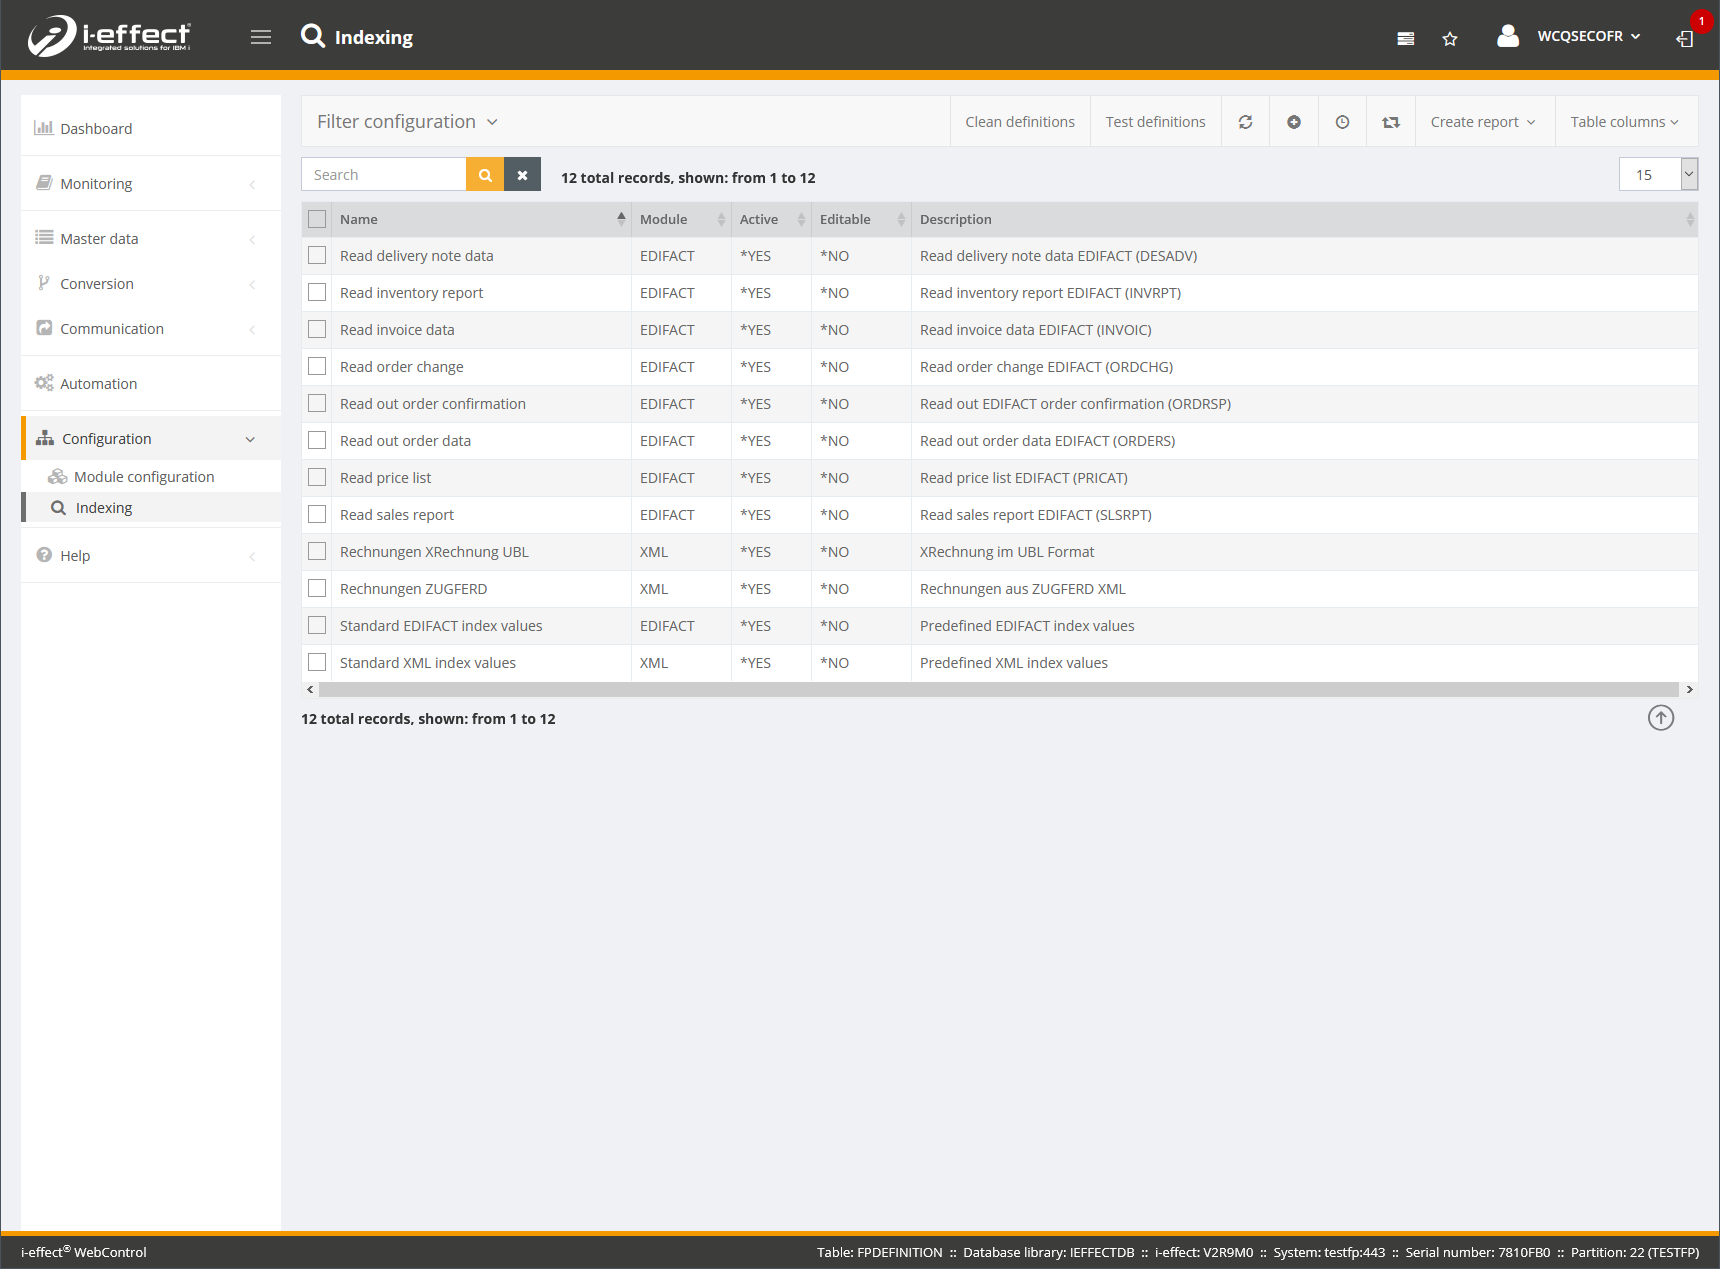Click the refresh icon in the toolbar
This screenshot has height=1269, width=1720.
(x=1245, y=122)
